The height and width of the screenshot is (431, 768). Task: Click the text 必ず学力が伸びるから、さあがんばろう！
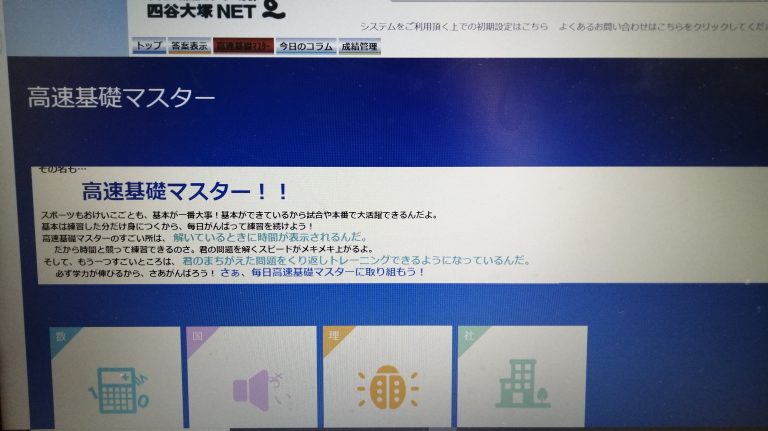136,272
